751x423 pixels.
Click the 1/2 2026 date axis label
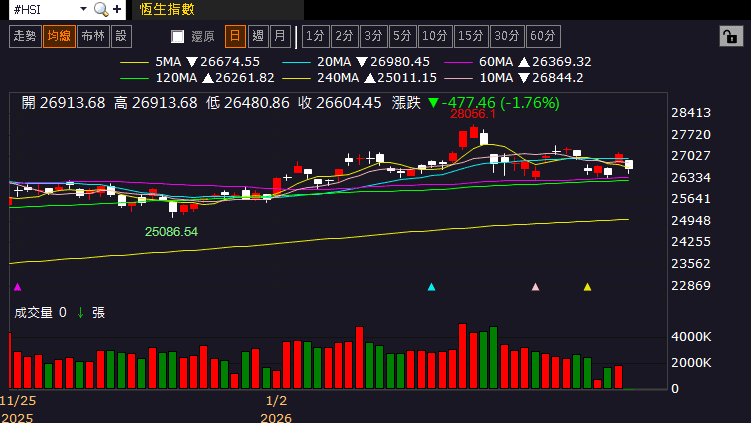[x=276, y=409]
